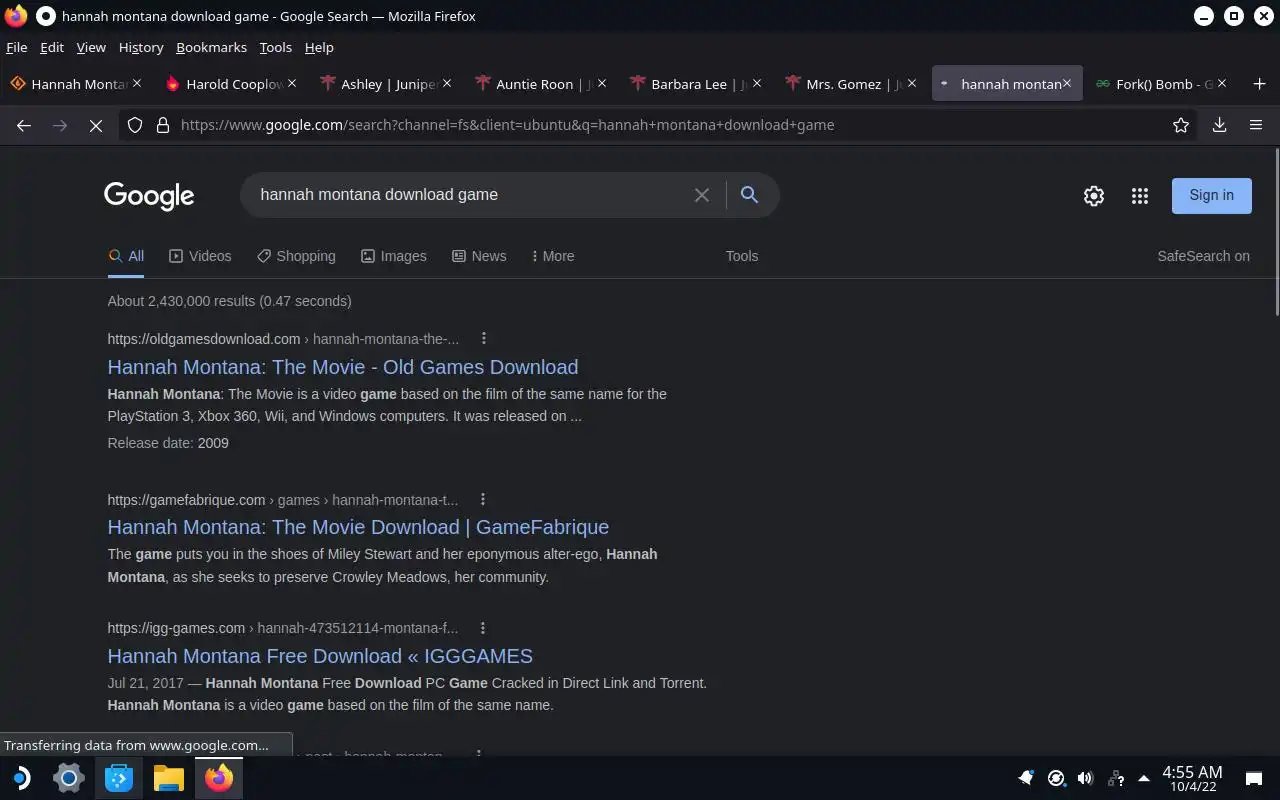
Task: Open a new tab with the plus button
Action: tap(1259, 84)
